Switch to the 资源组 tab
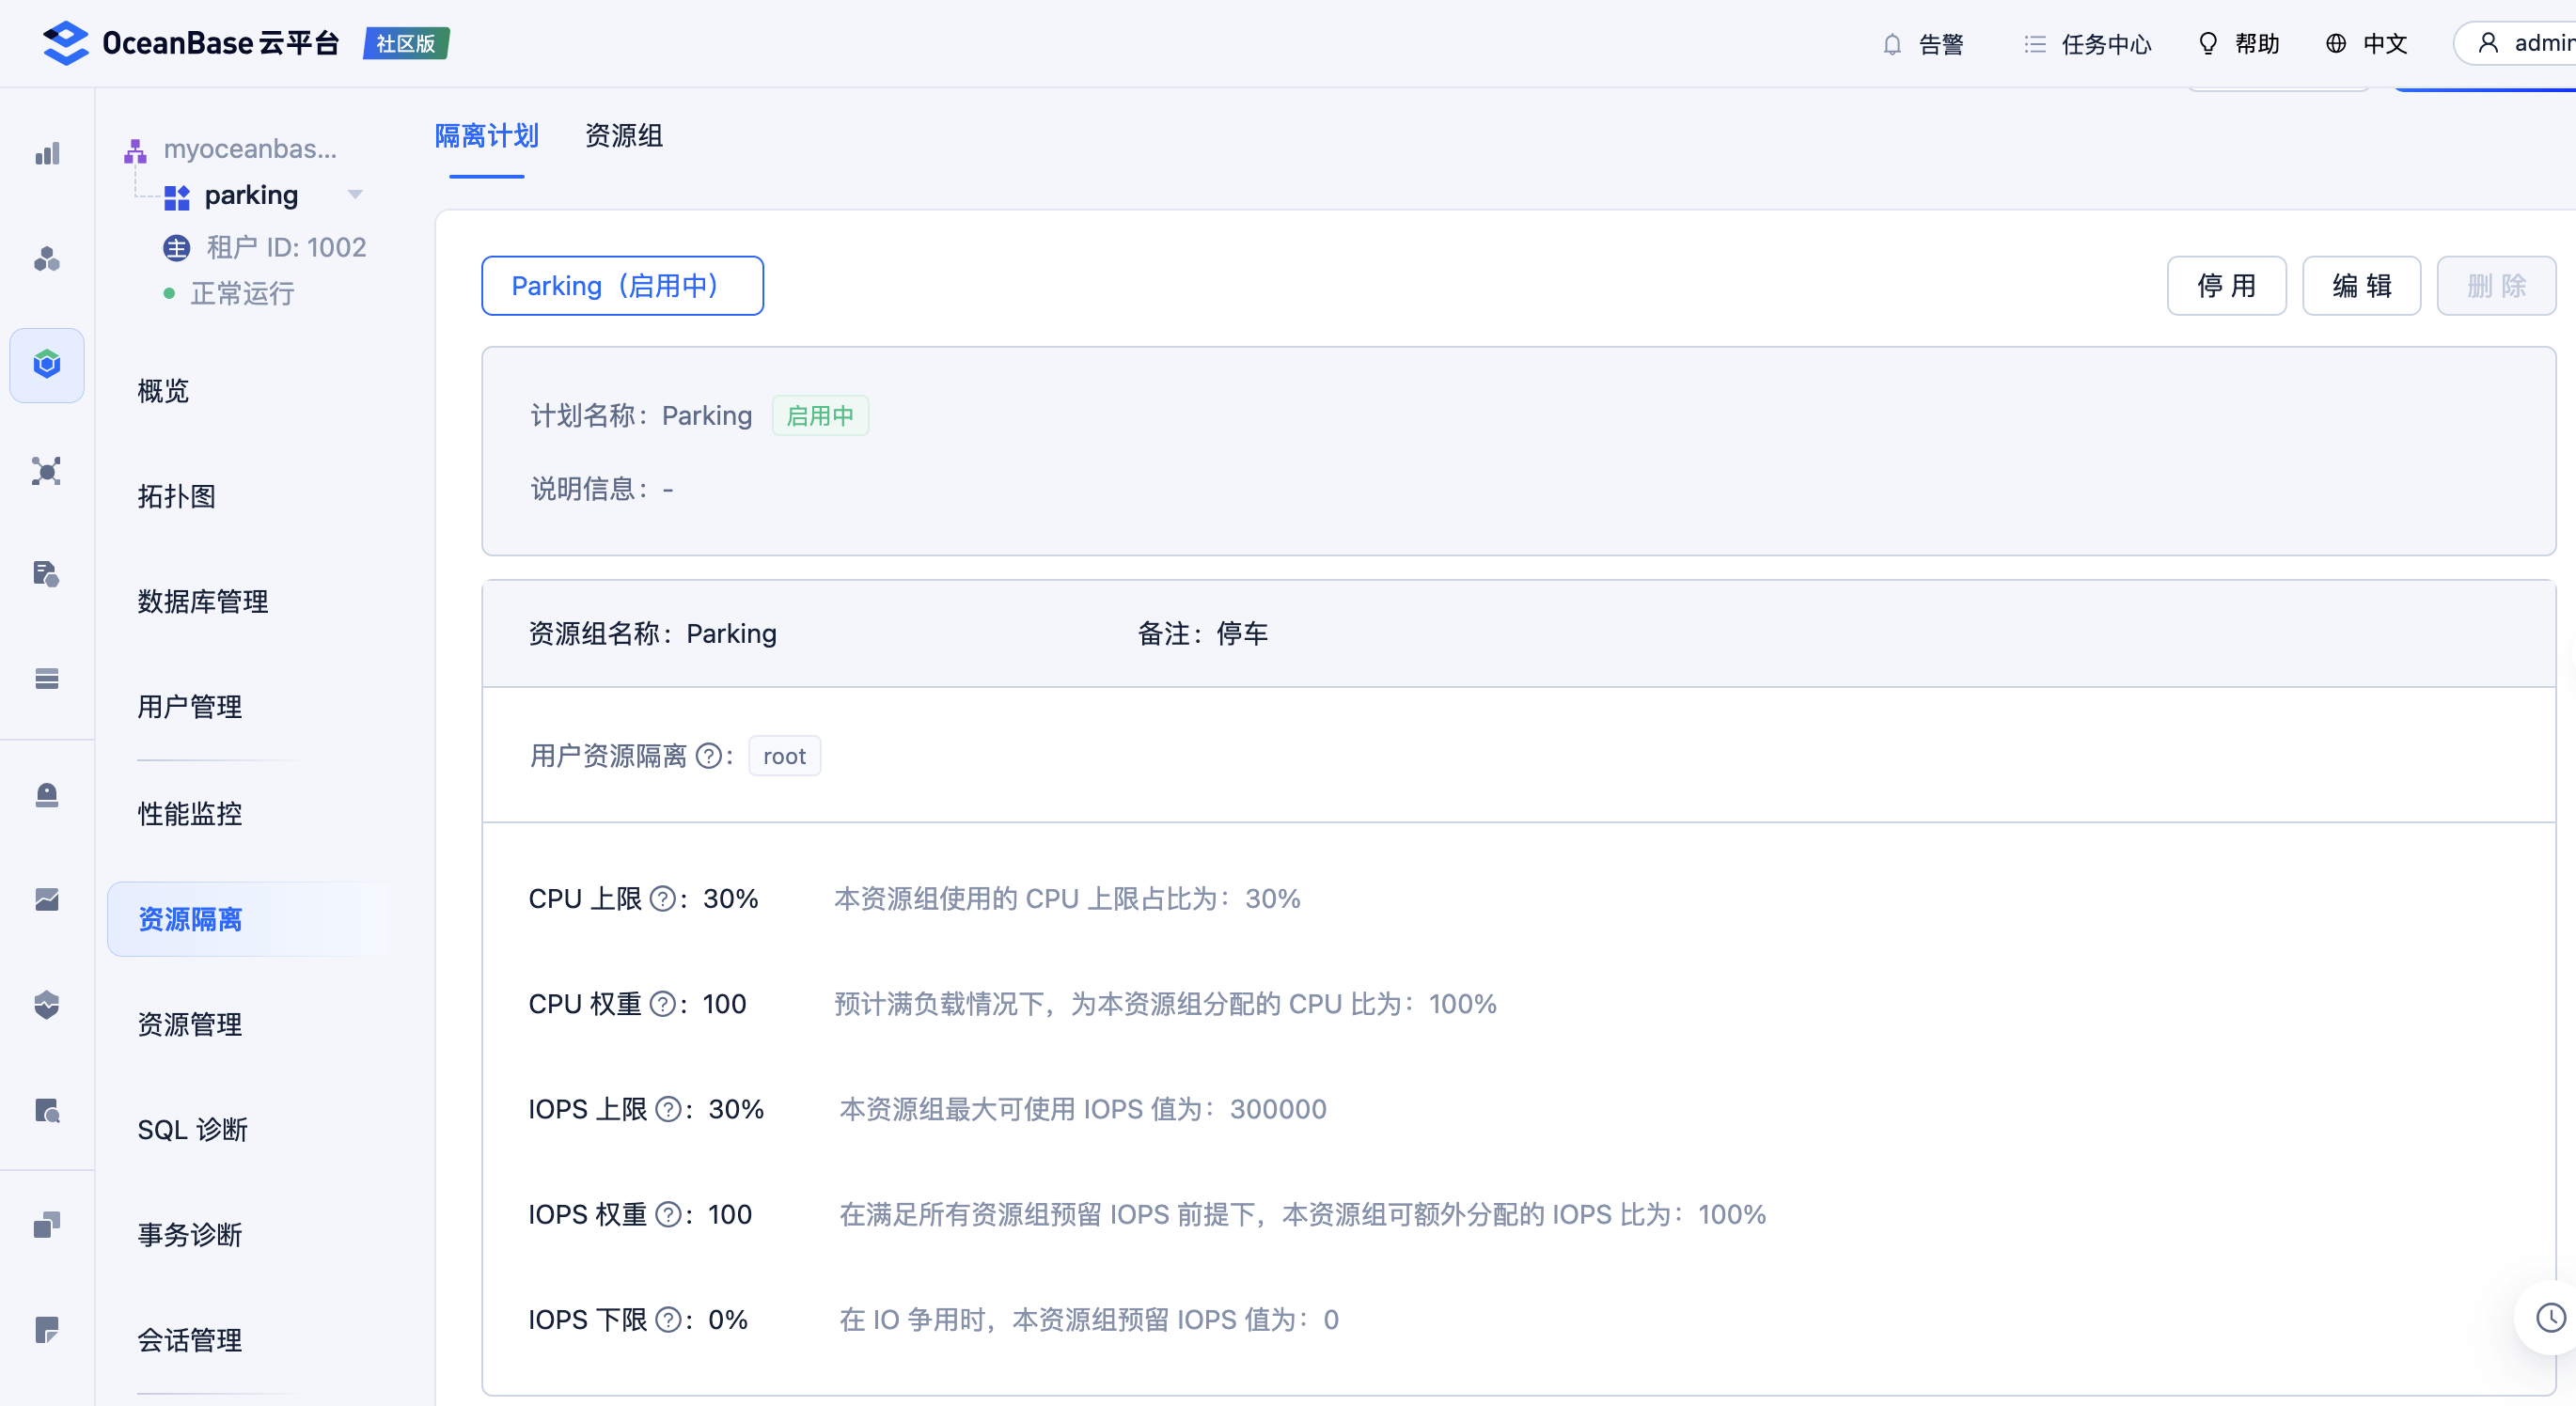 623,136
